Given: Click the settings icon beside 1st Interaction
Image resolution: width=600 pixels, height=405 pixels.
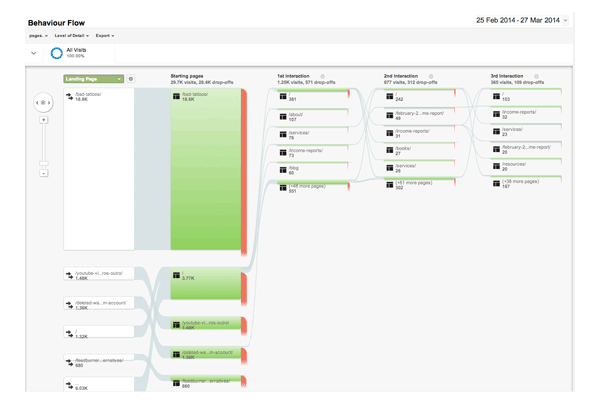Looking at the screenshot, I should (323, 76).
